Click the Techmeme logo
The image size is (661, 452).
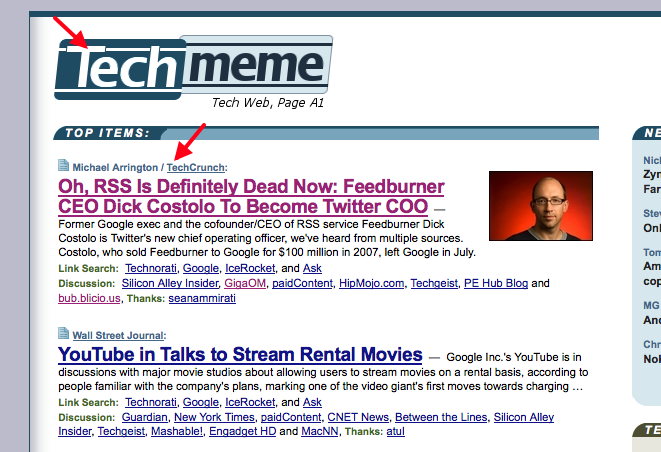click(x=193, y=66)
